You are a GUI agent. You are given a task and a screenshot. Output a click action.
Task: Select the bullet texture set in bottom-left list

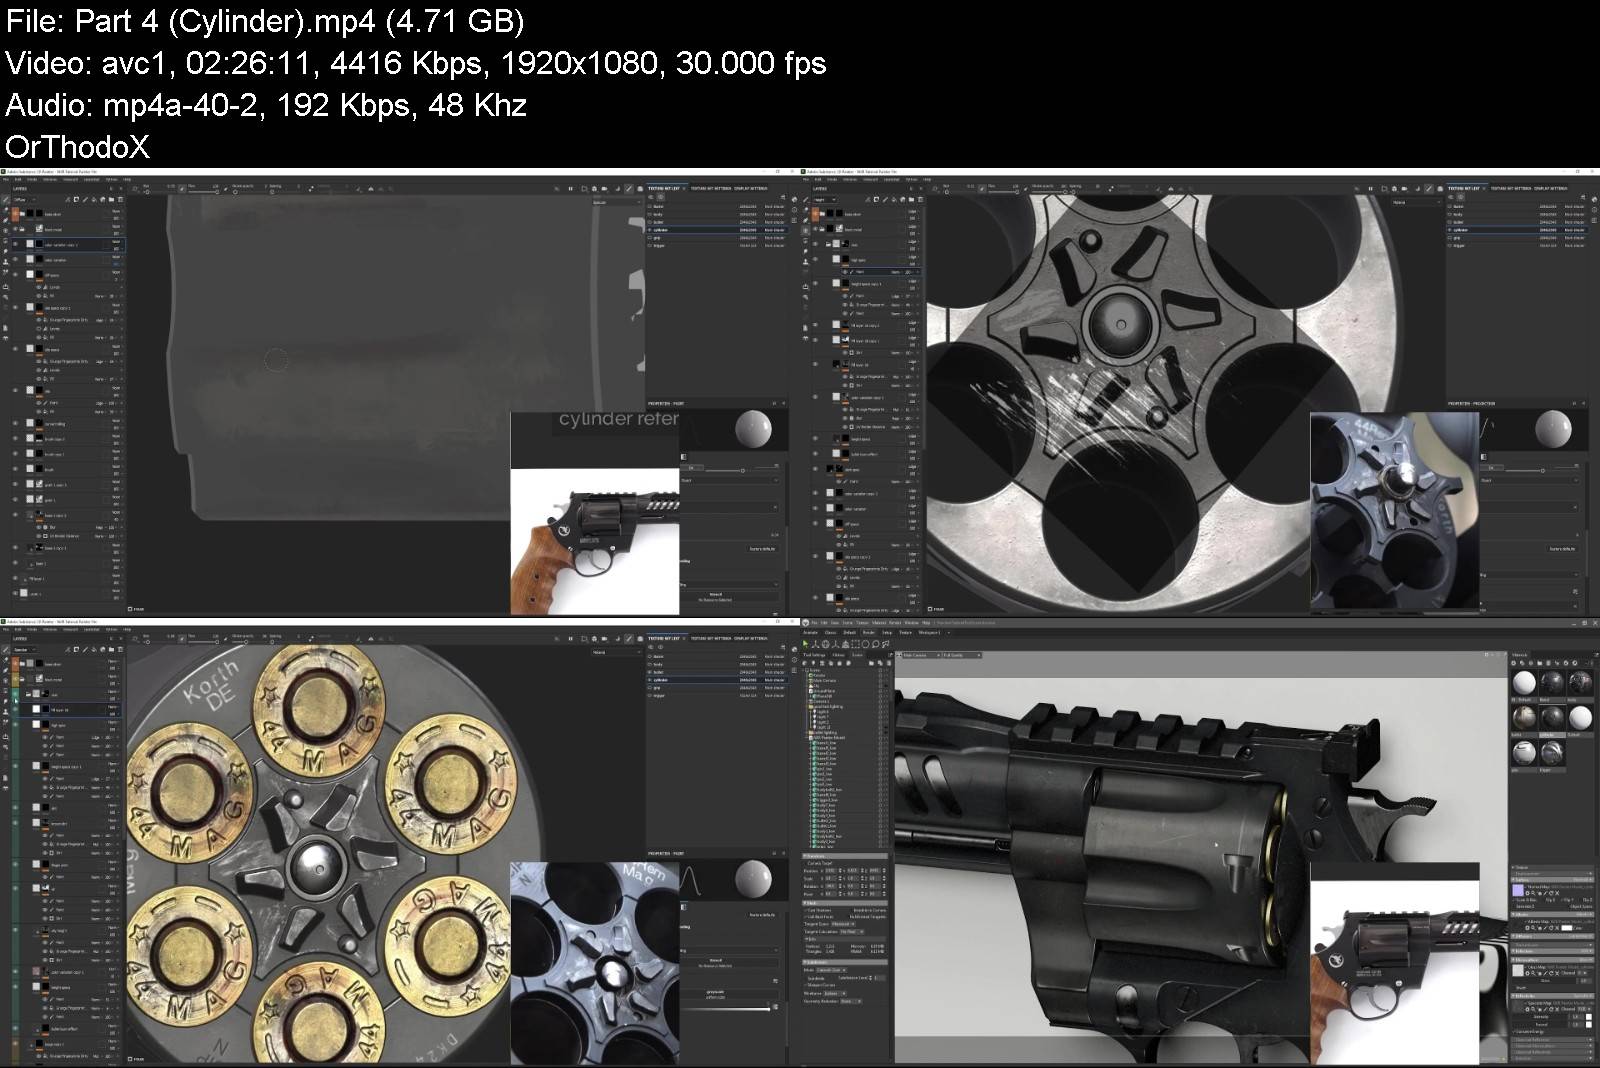point(659,672)
